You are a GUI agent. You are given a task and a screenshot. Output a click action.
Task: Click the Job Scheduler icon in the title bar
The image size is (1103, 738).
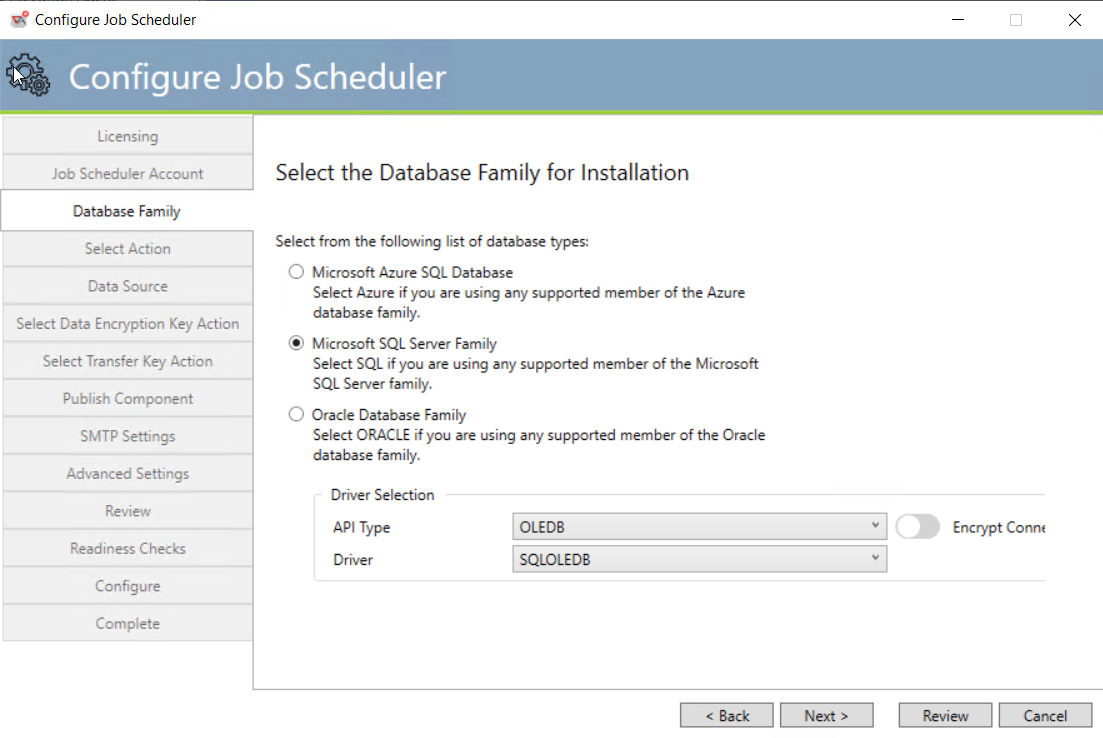click(x=19, y=18)
